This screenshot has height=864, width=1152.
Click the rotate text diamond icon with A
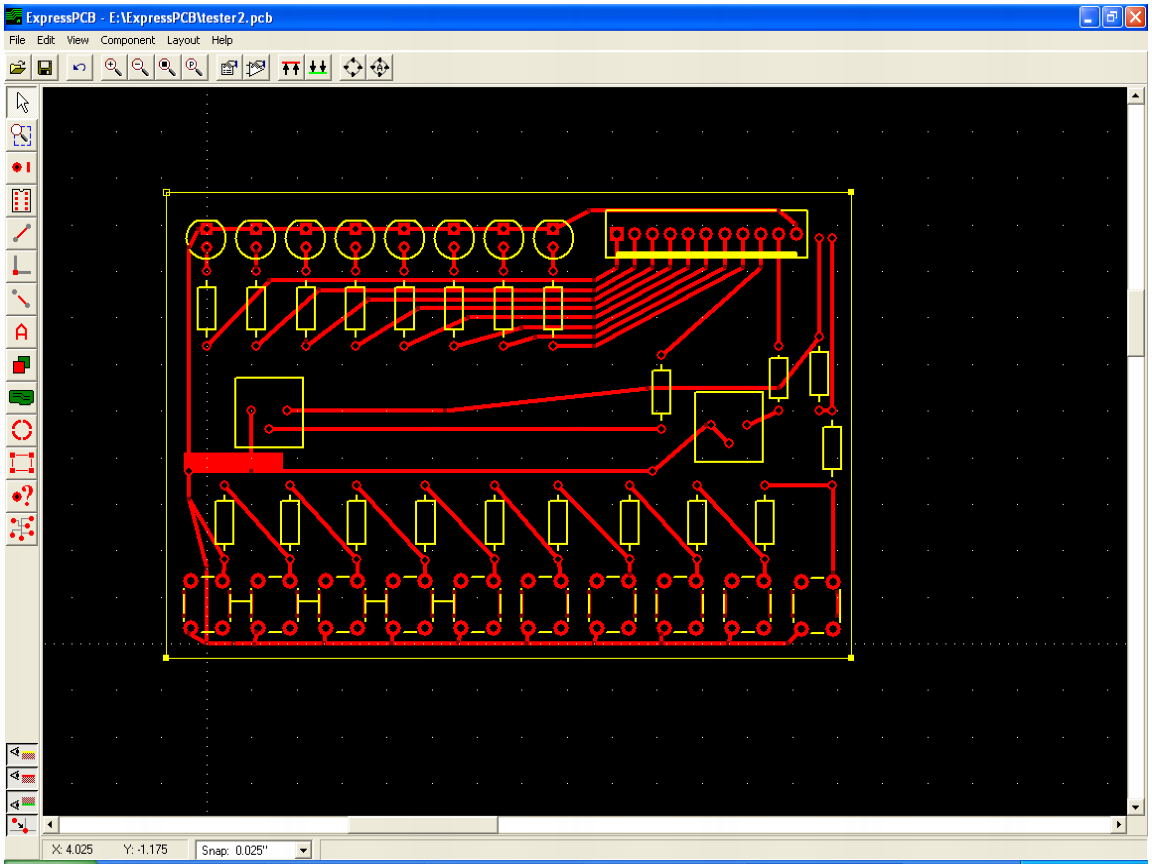tap(380, 68)
